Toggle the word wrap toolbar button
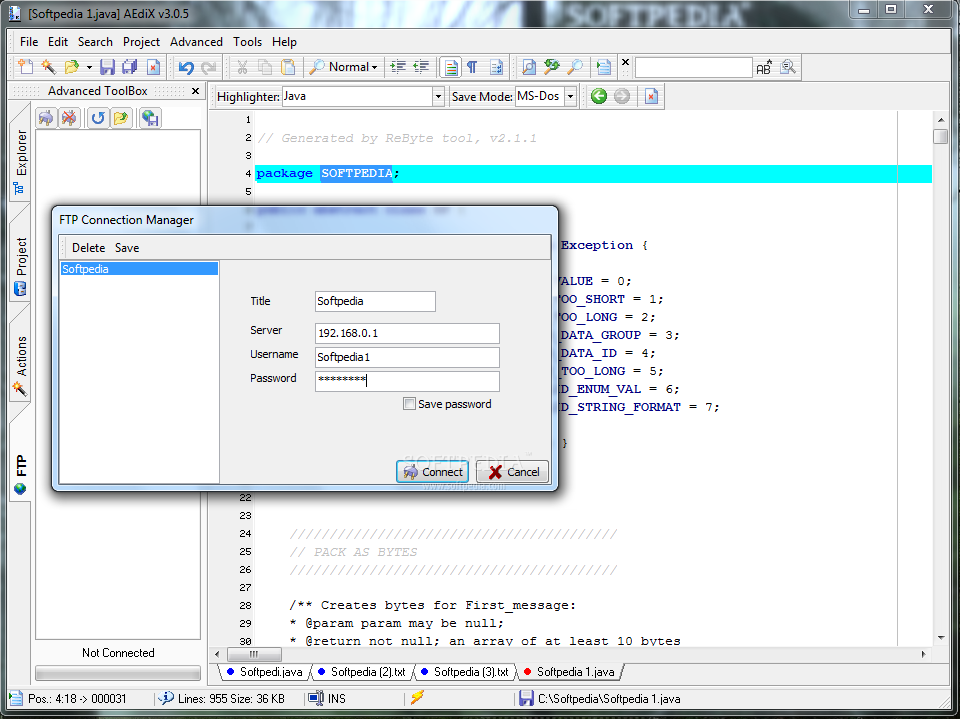This screenshot has height=719, width=960. pos(495,67)
